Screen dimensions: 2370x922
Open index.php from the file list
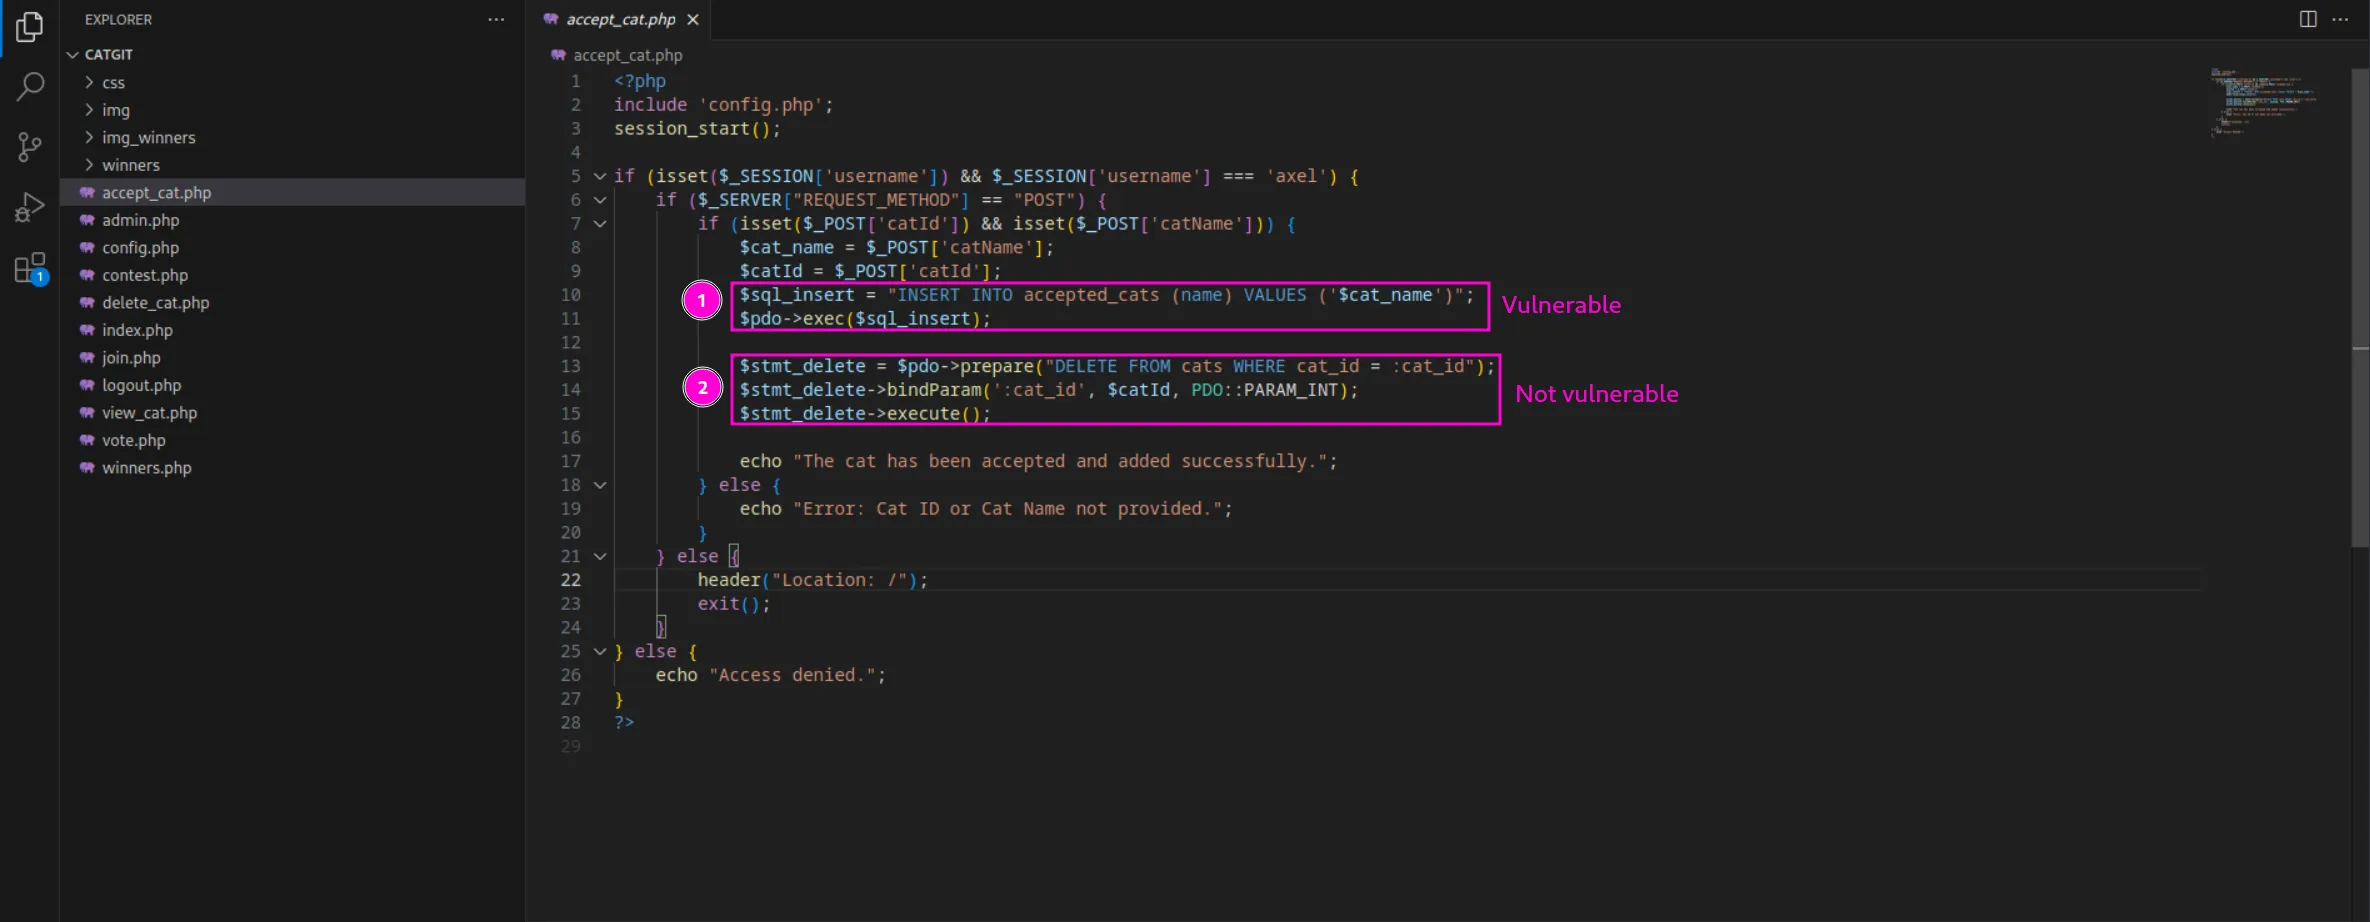click(x=292, y=330)
